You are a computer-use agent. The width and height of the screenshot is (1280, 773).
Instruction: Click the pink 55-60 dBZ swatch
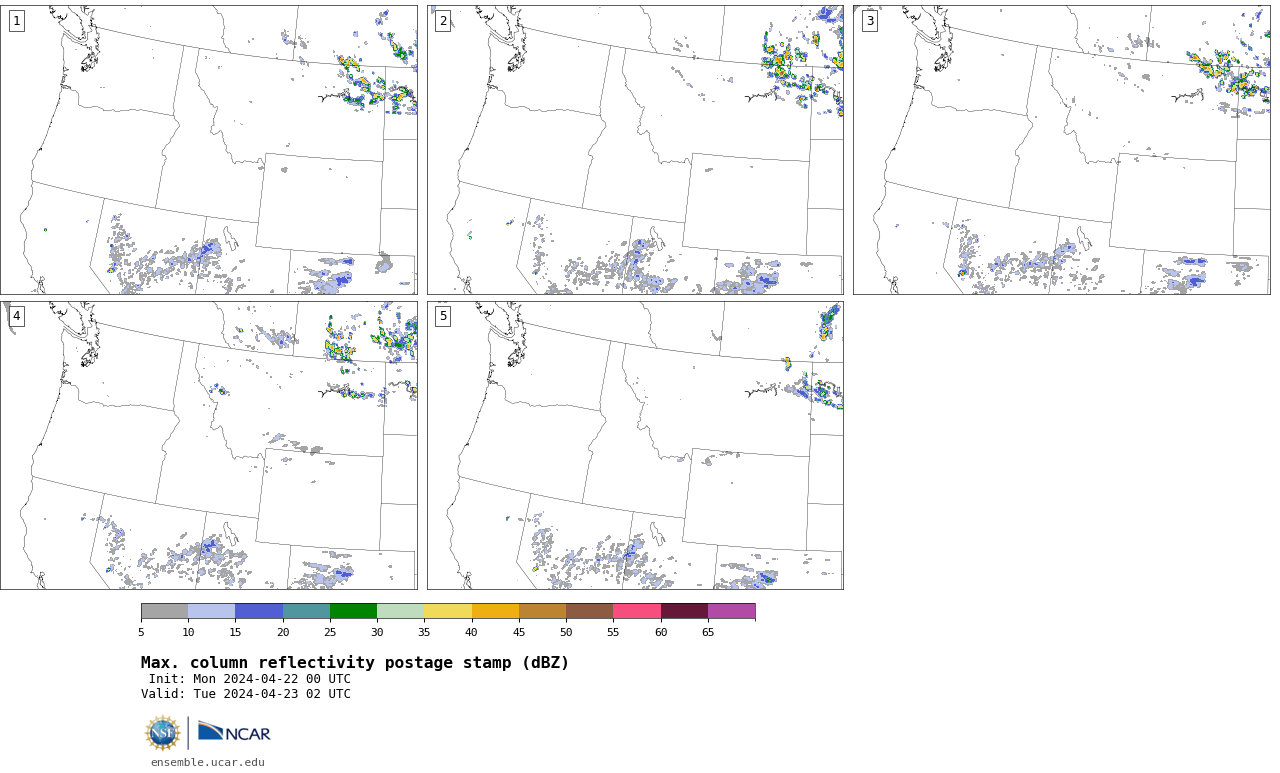(637, 611)
